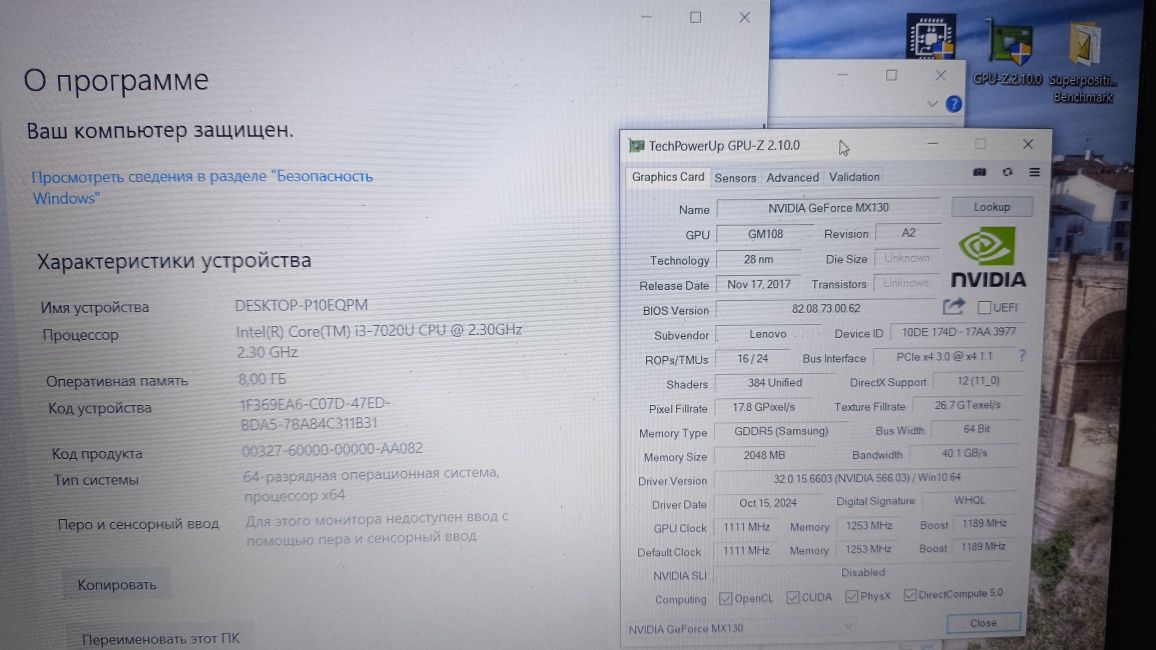This screenshot has height=650, width=1156.
Task: Open the Безопасность Windows details link
Action: click(202, 187)
